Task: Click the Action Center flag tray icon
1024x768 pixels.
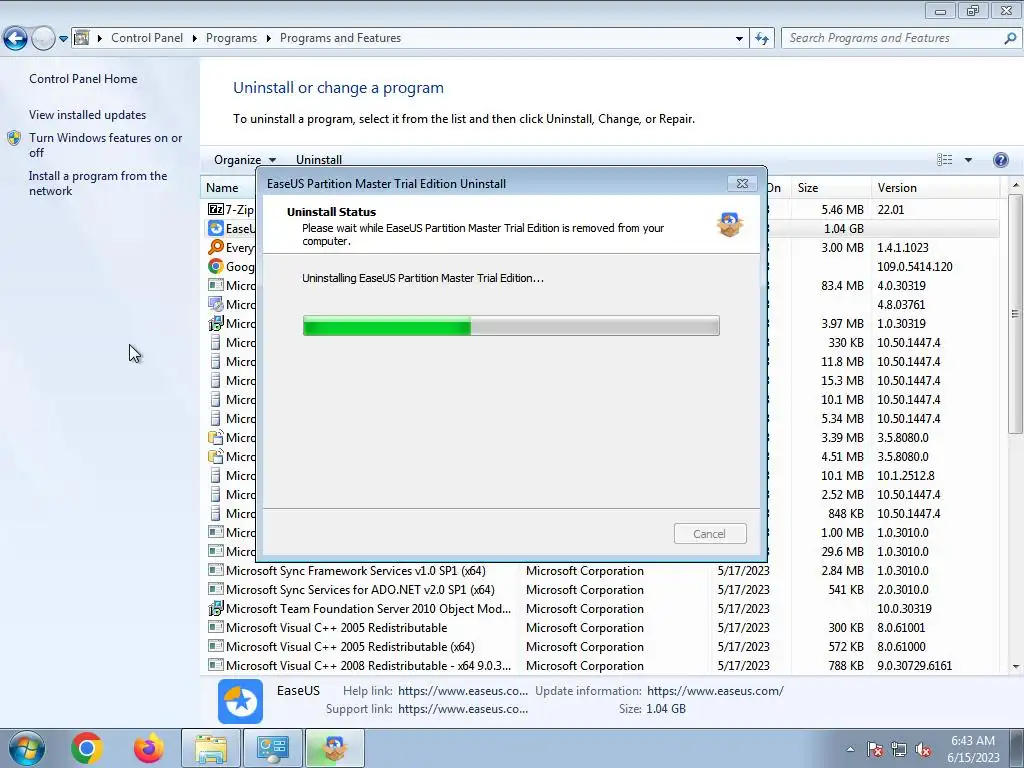Action: point(874,749)
